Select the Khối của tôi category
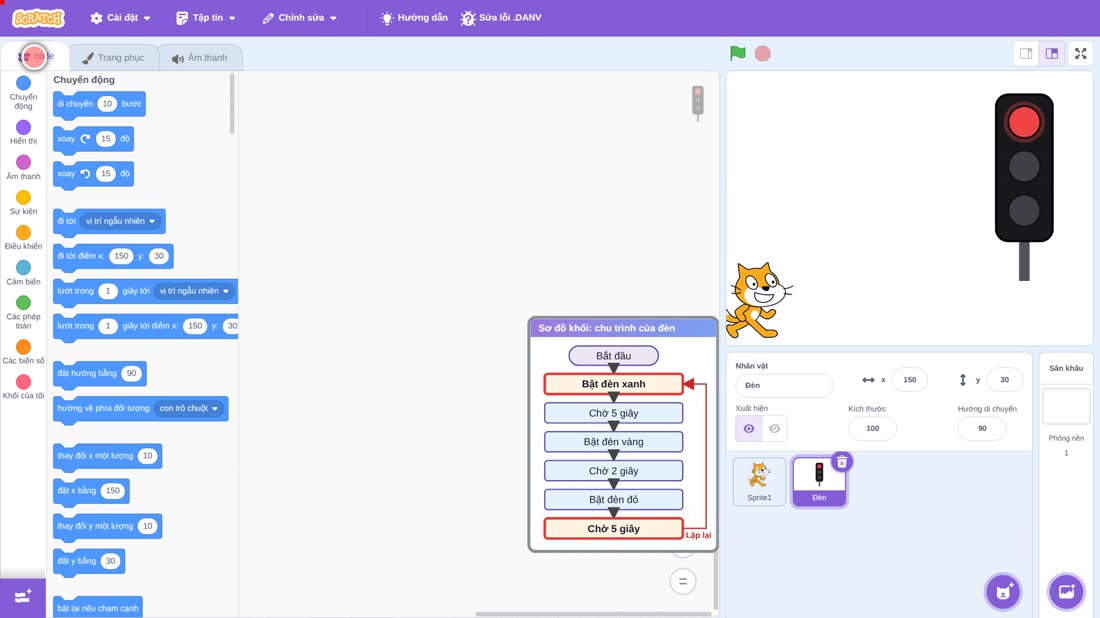Viewport: 1100px width, 618px height. [x=23, y=387]
